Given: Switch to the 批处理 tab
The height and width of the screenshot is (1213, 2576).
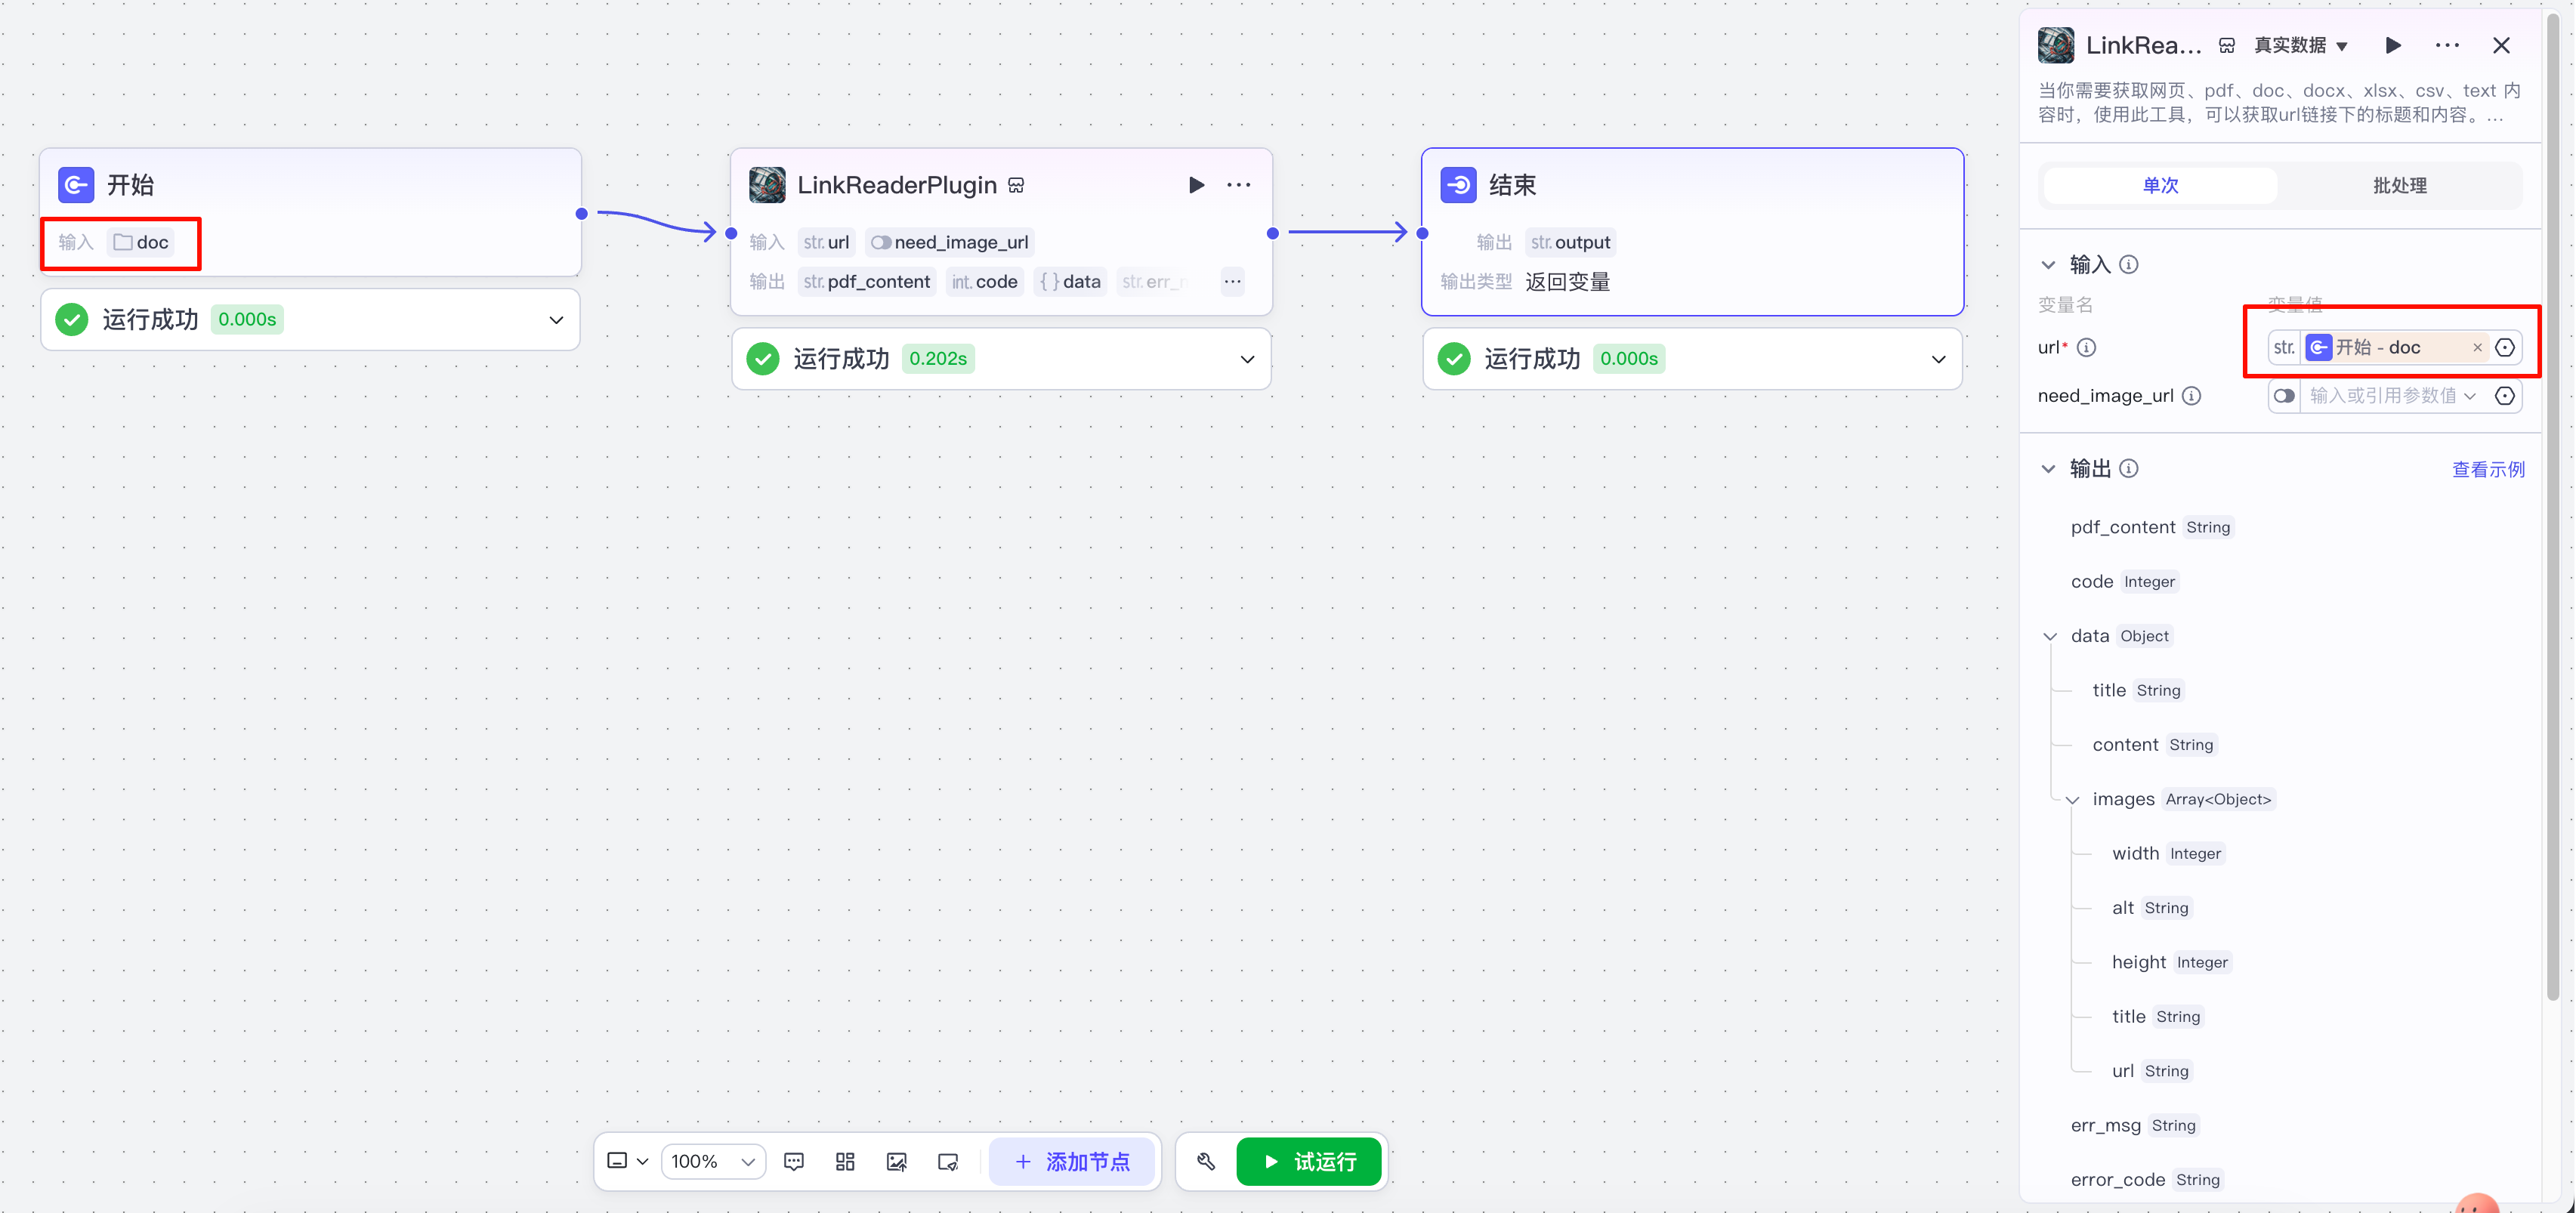Looking at the screenshot, I should (2399, 185).
